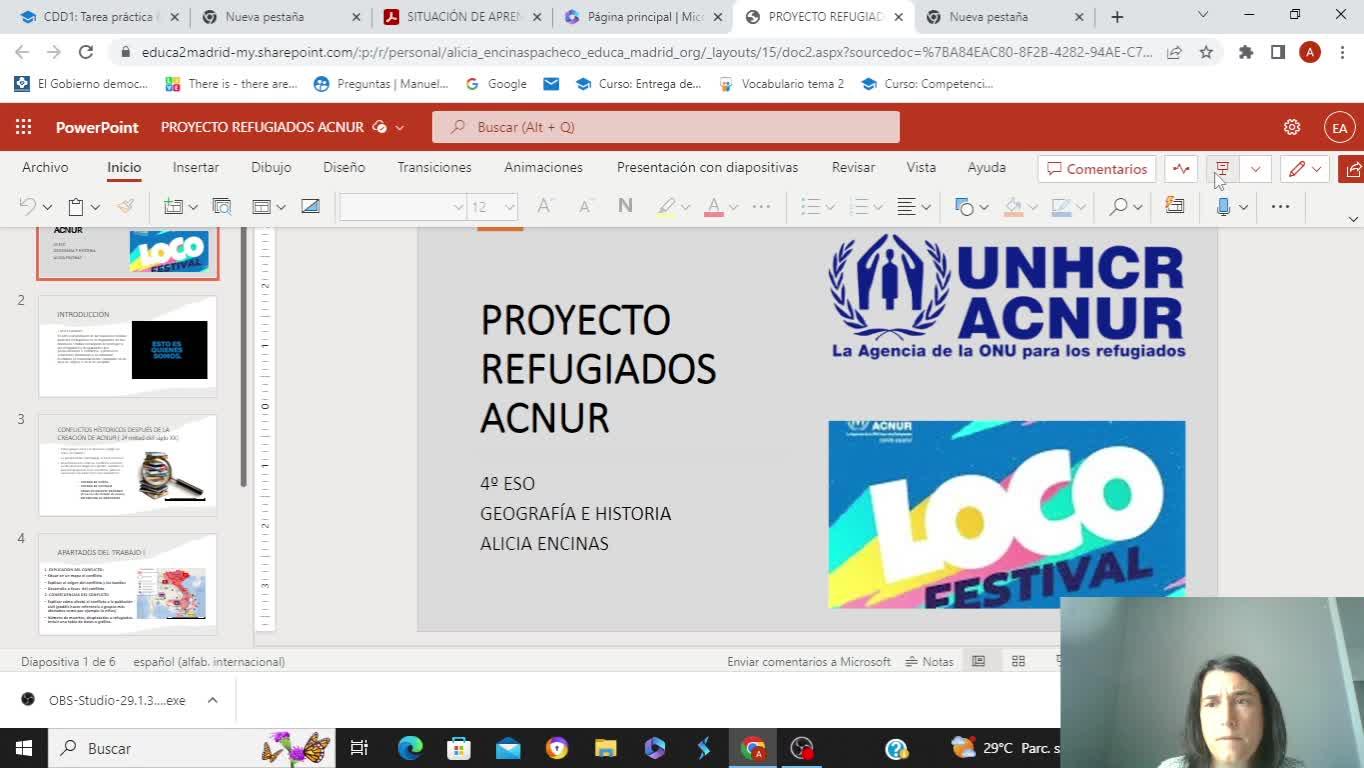
Task: Open the editing mode pencil dropdown
Action: coord(1306,169)
